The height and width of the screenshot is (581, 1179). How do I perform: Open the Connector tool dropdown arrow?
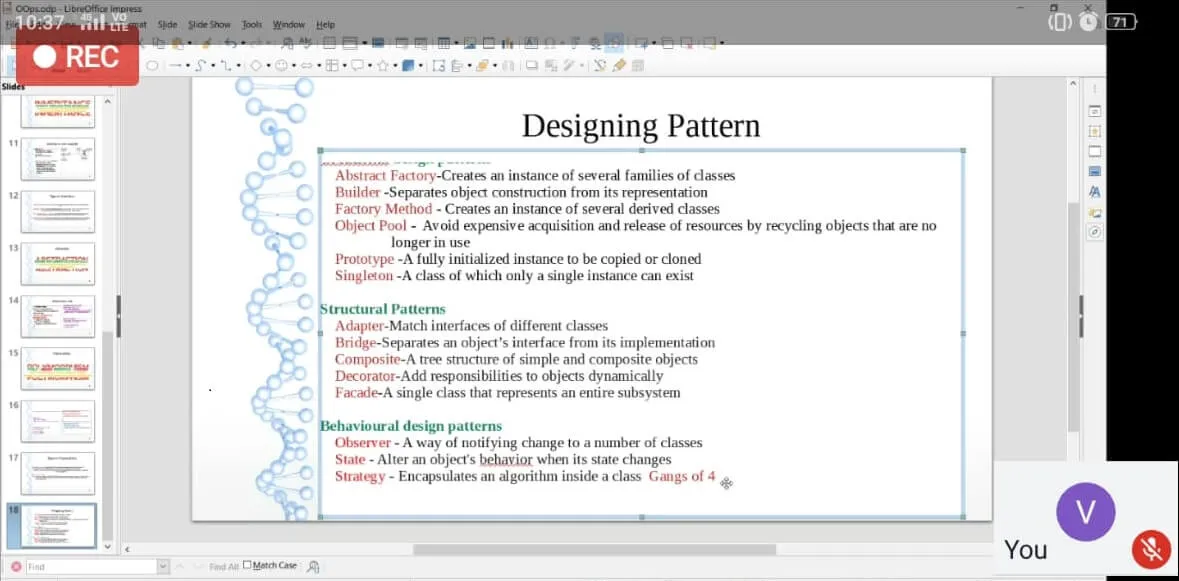238,66
